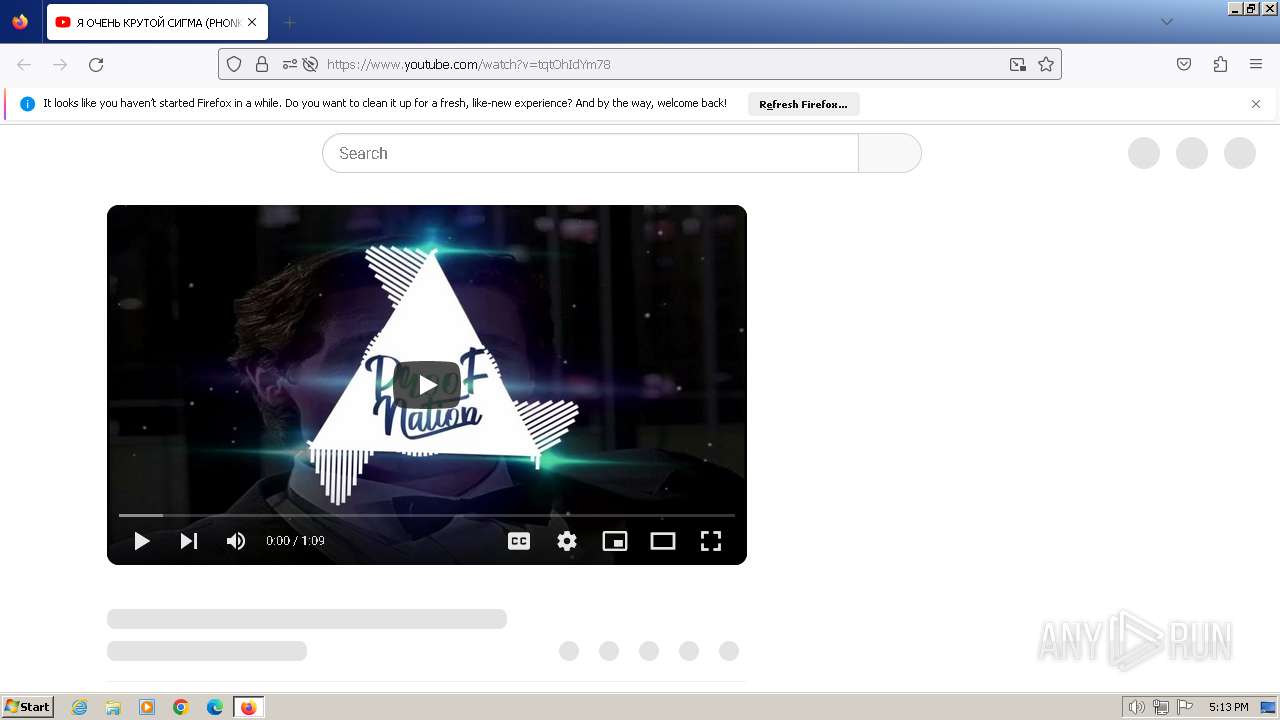The width and height of the screenshot is (1280, 720).
Task: Open network tray icon
Action: 1161,707
